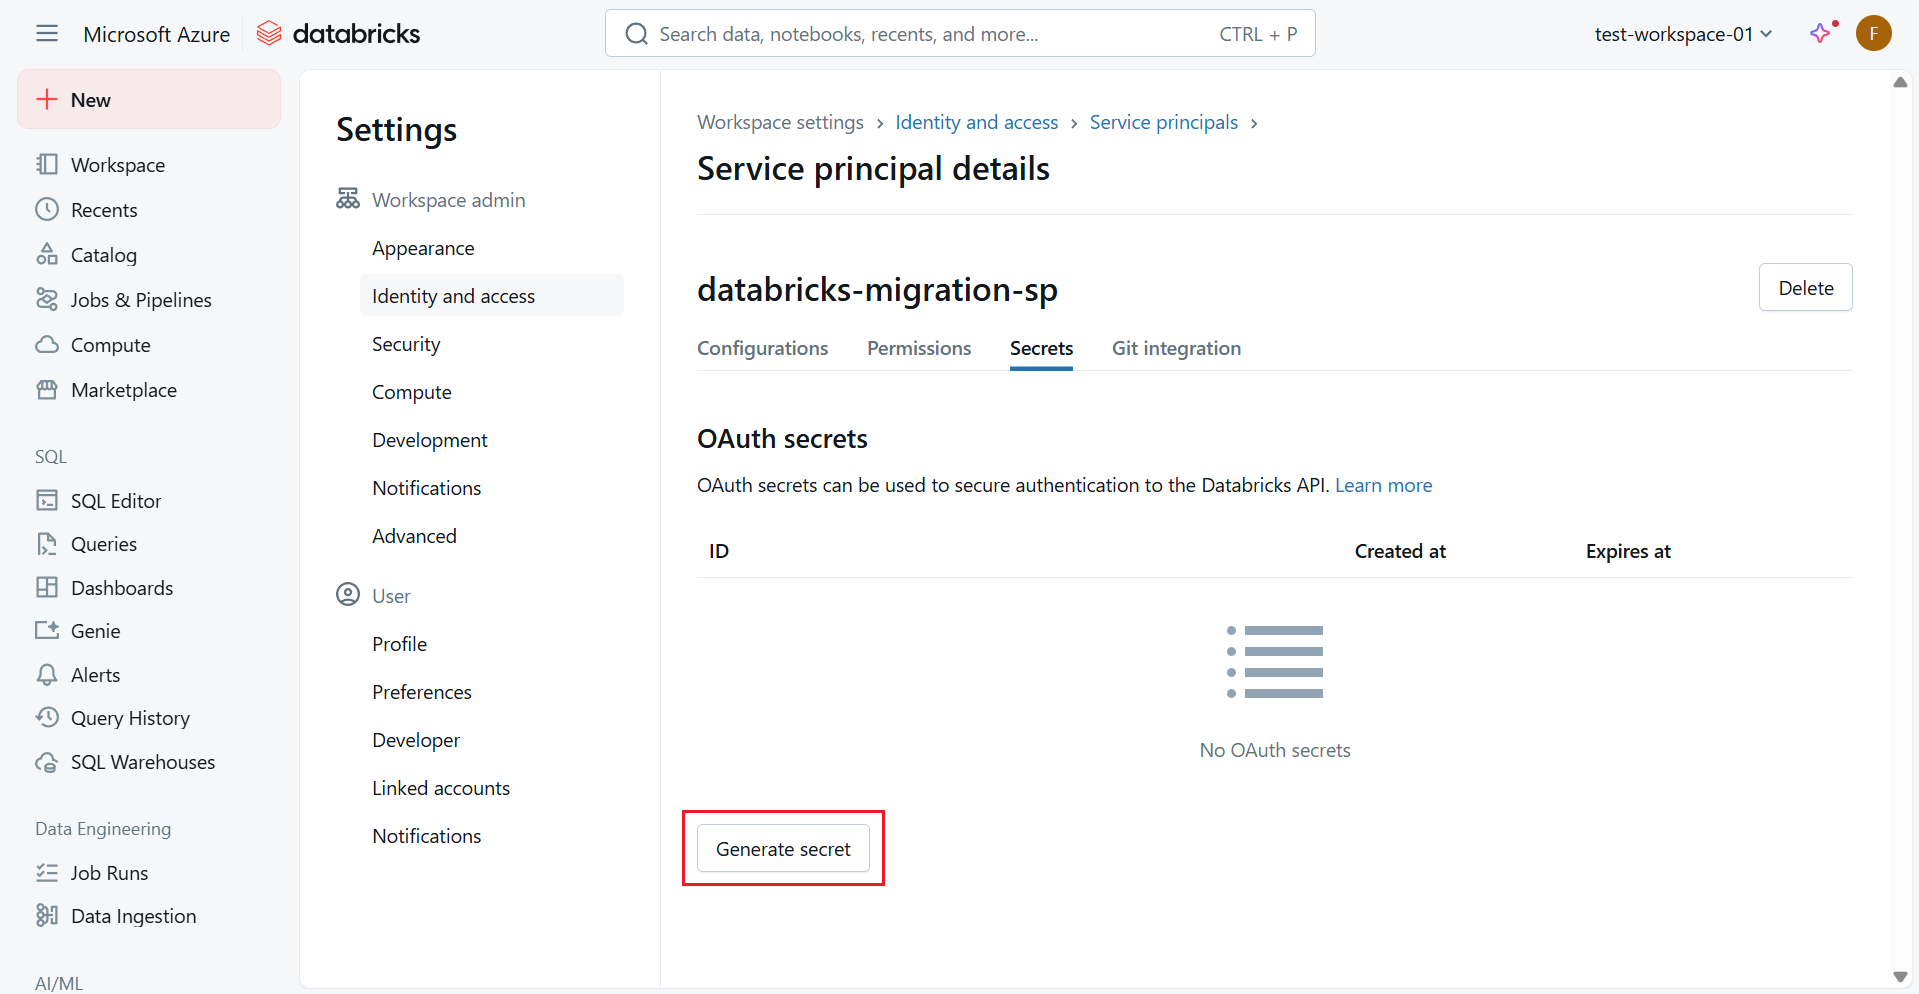The width and height of the screenshot is (1919, 994).
Task: Open Appearance settings
Action: tap(492, 248)
